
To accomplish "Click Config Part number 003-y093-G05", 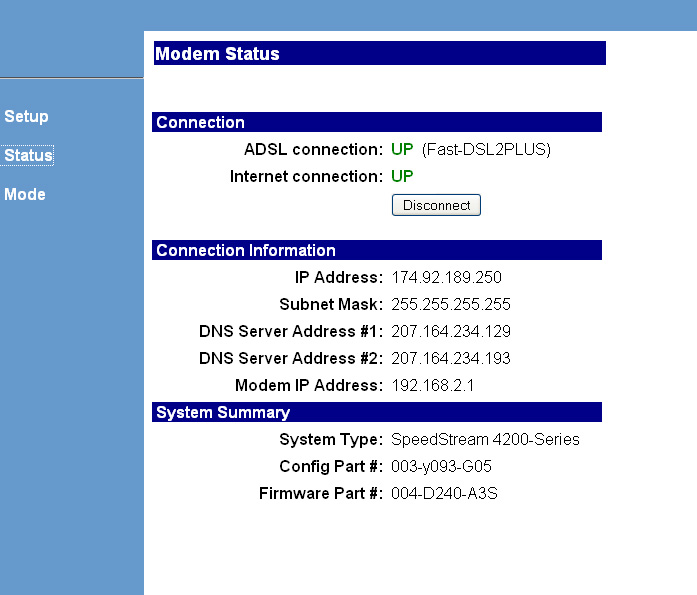I will pyautogui.click(x=441, y=467).
